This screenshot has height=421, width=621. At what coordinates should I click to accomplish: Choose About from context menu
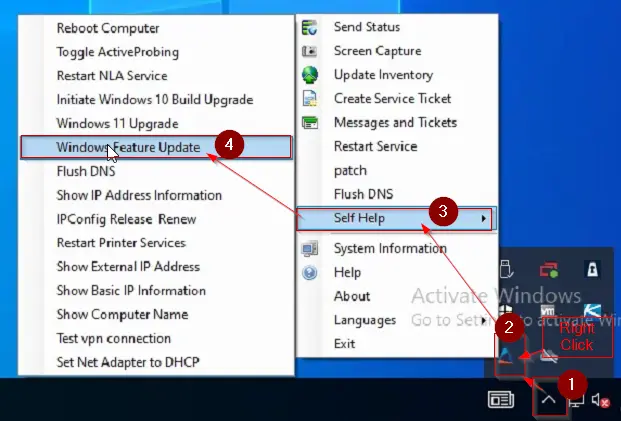point(396,296)
